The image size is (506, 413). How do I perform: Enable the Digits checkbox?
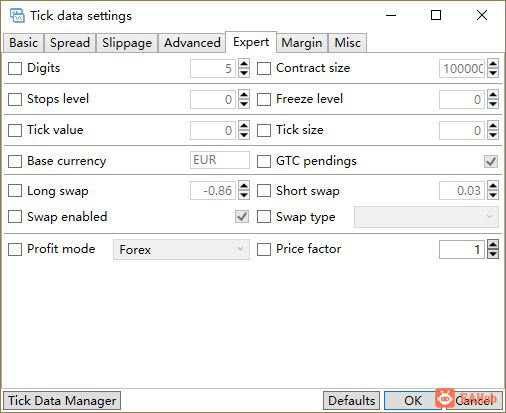[x=15, y=68]
